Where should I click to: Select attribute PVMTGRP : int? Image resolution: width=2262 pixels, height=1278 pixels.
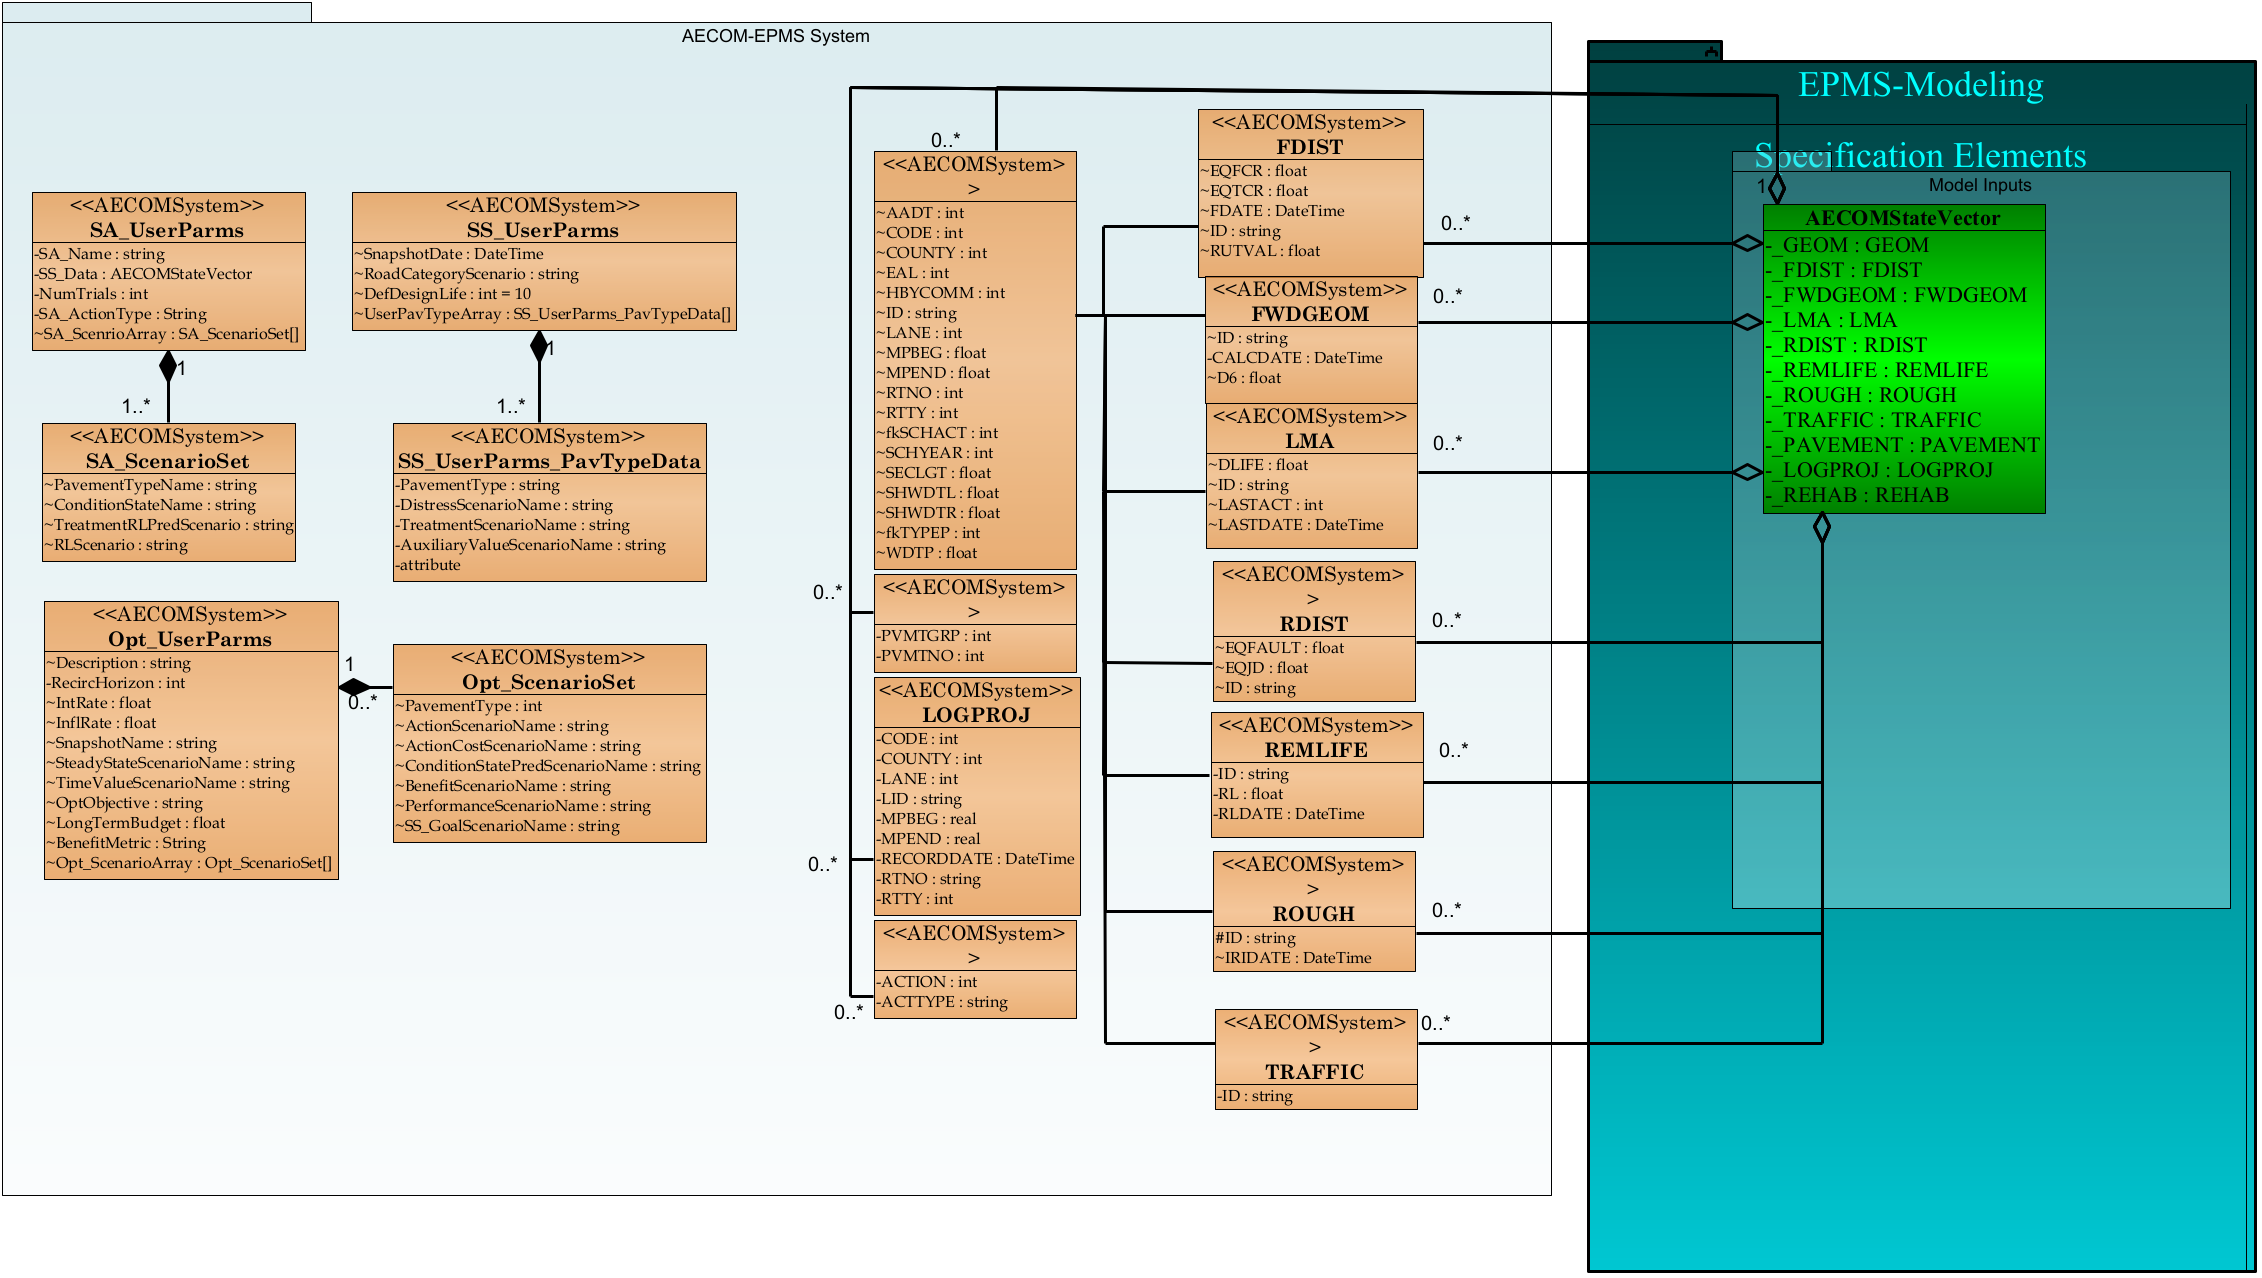click(x=934, y=636)
